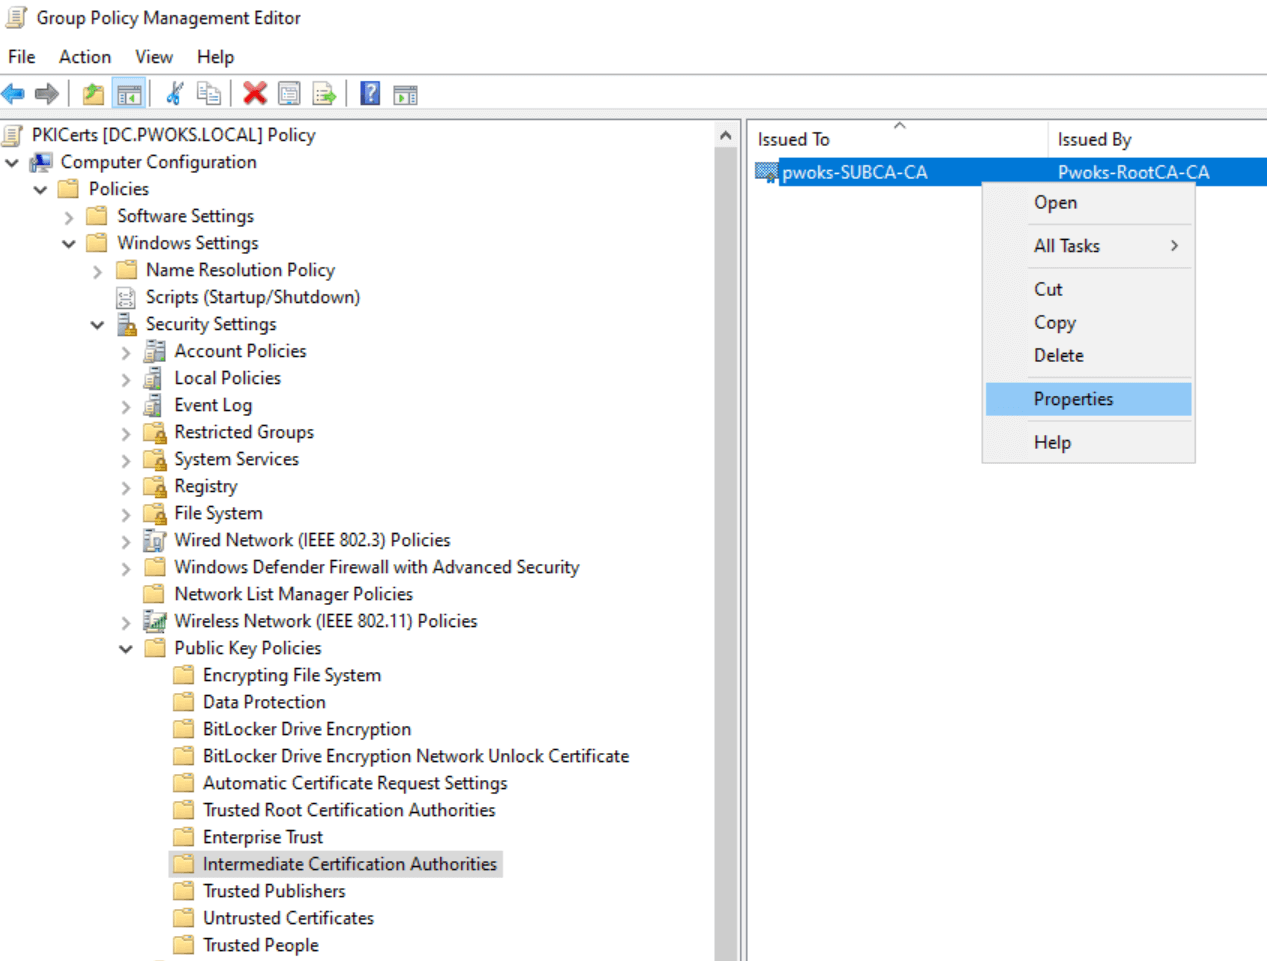
Task: Click the PKICerts policy root icon
Action: 13,135
